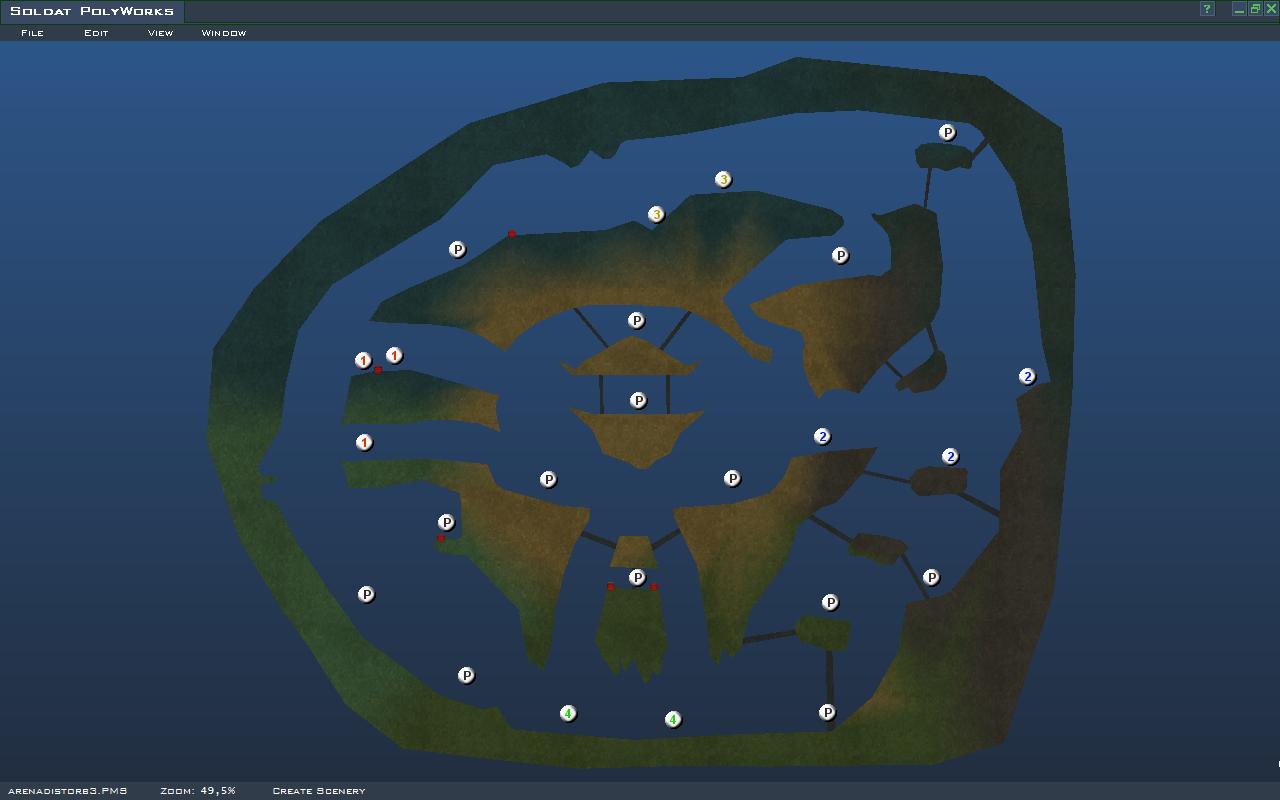Open the Edit menu
1280x800 pixels.
pos(96,33)
